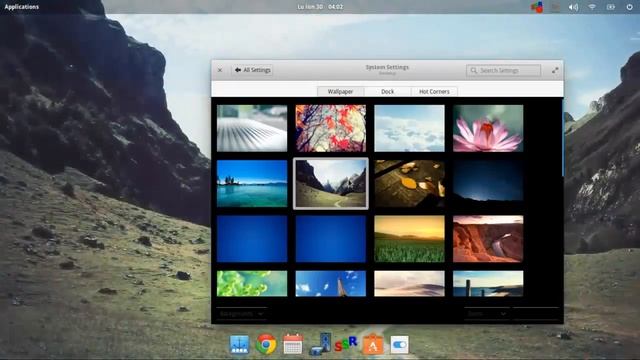Viewport: 640px width, 360px height.
Task: Select the dark night sky wallpaper
Action: (488, 183)
